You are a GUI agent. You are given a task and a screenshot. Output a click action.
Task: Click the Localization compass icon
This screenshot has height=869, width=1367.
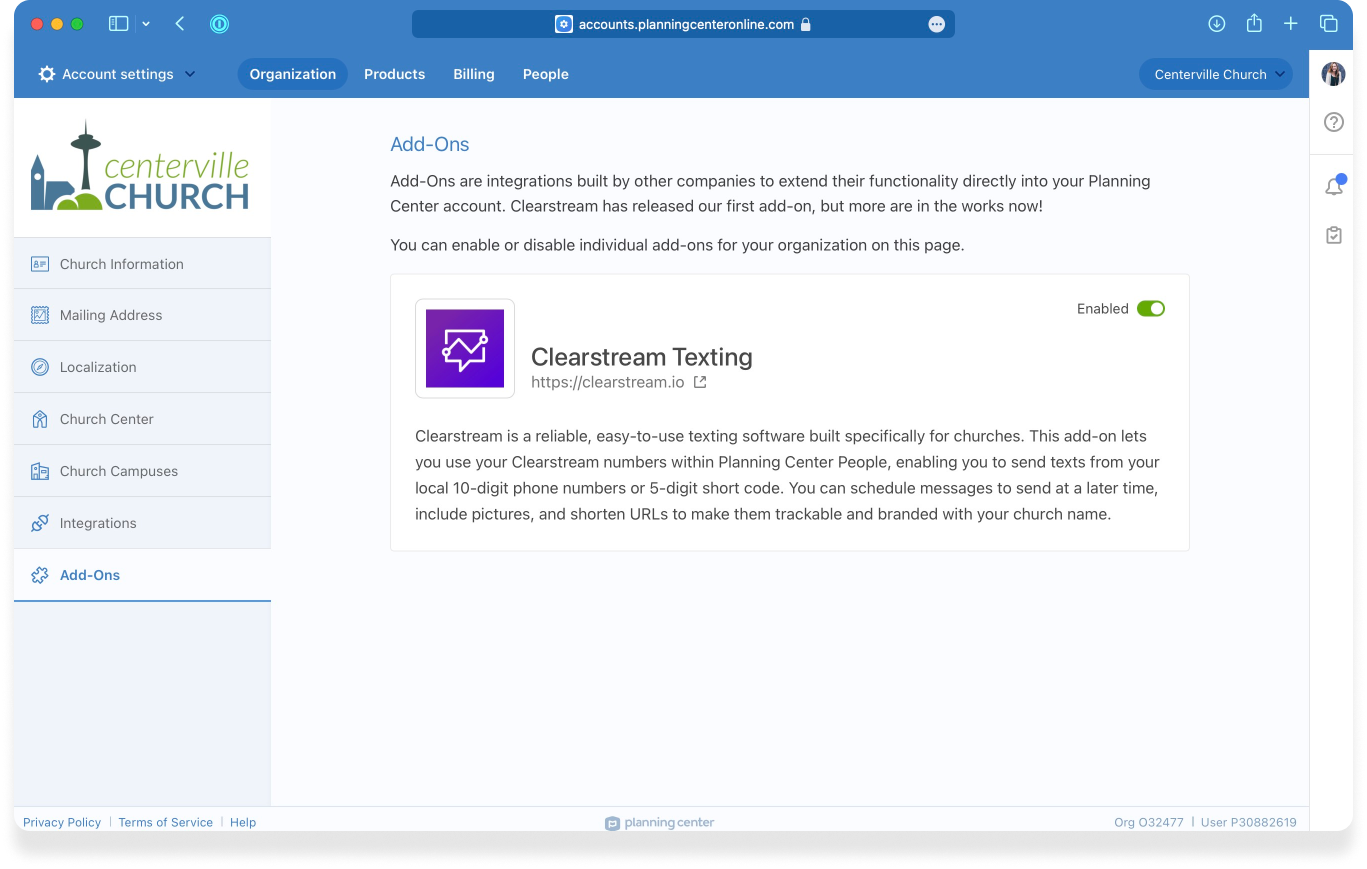pos(40,367)
